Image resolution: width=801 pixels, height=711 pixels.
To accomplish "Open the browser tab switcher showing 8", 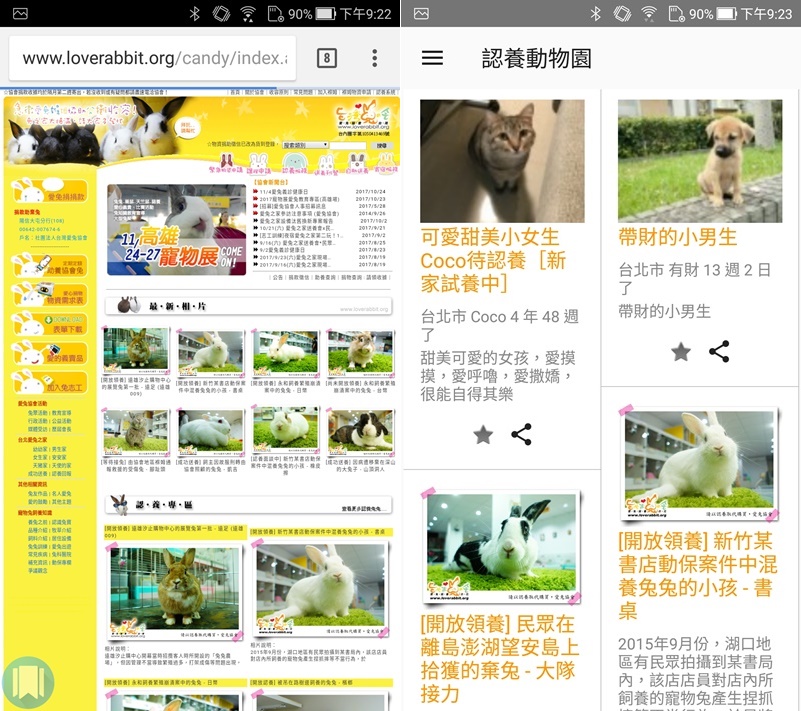I will [x=326, y=58].
